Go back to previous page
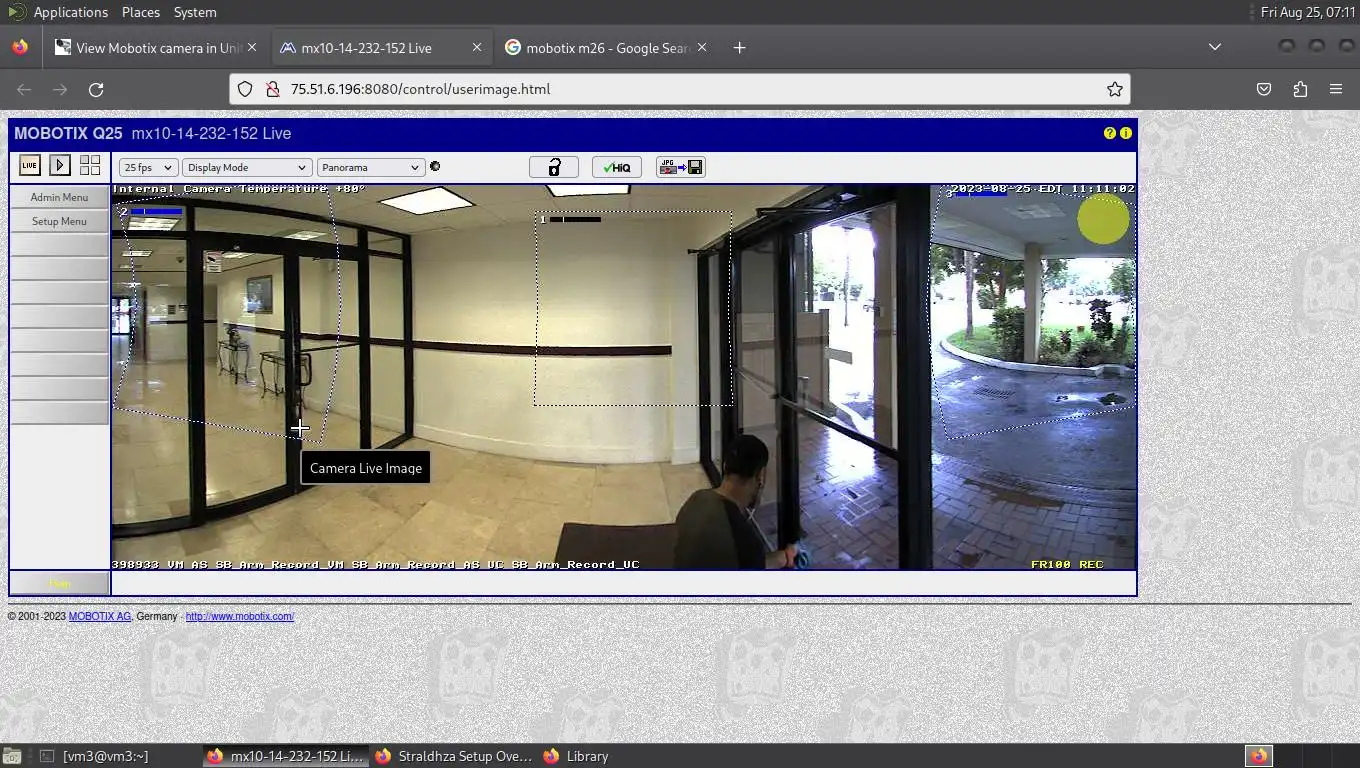The image size is (1360, 768). coord(24,89)
